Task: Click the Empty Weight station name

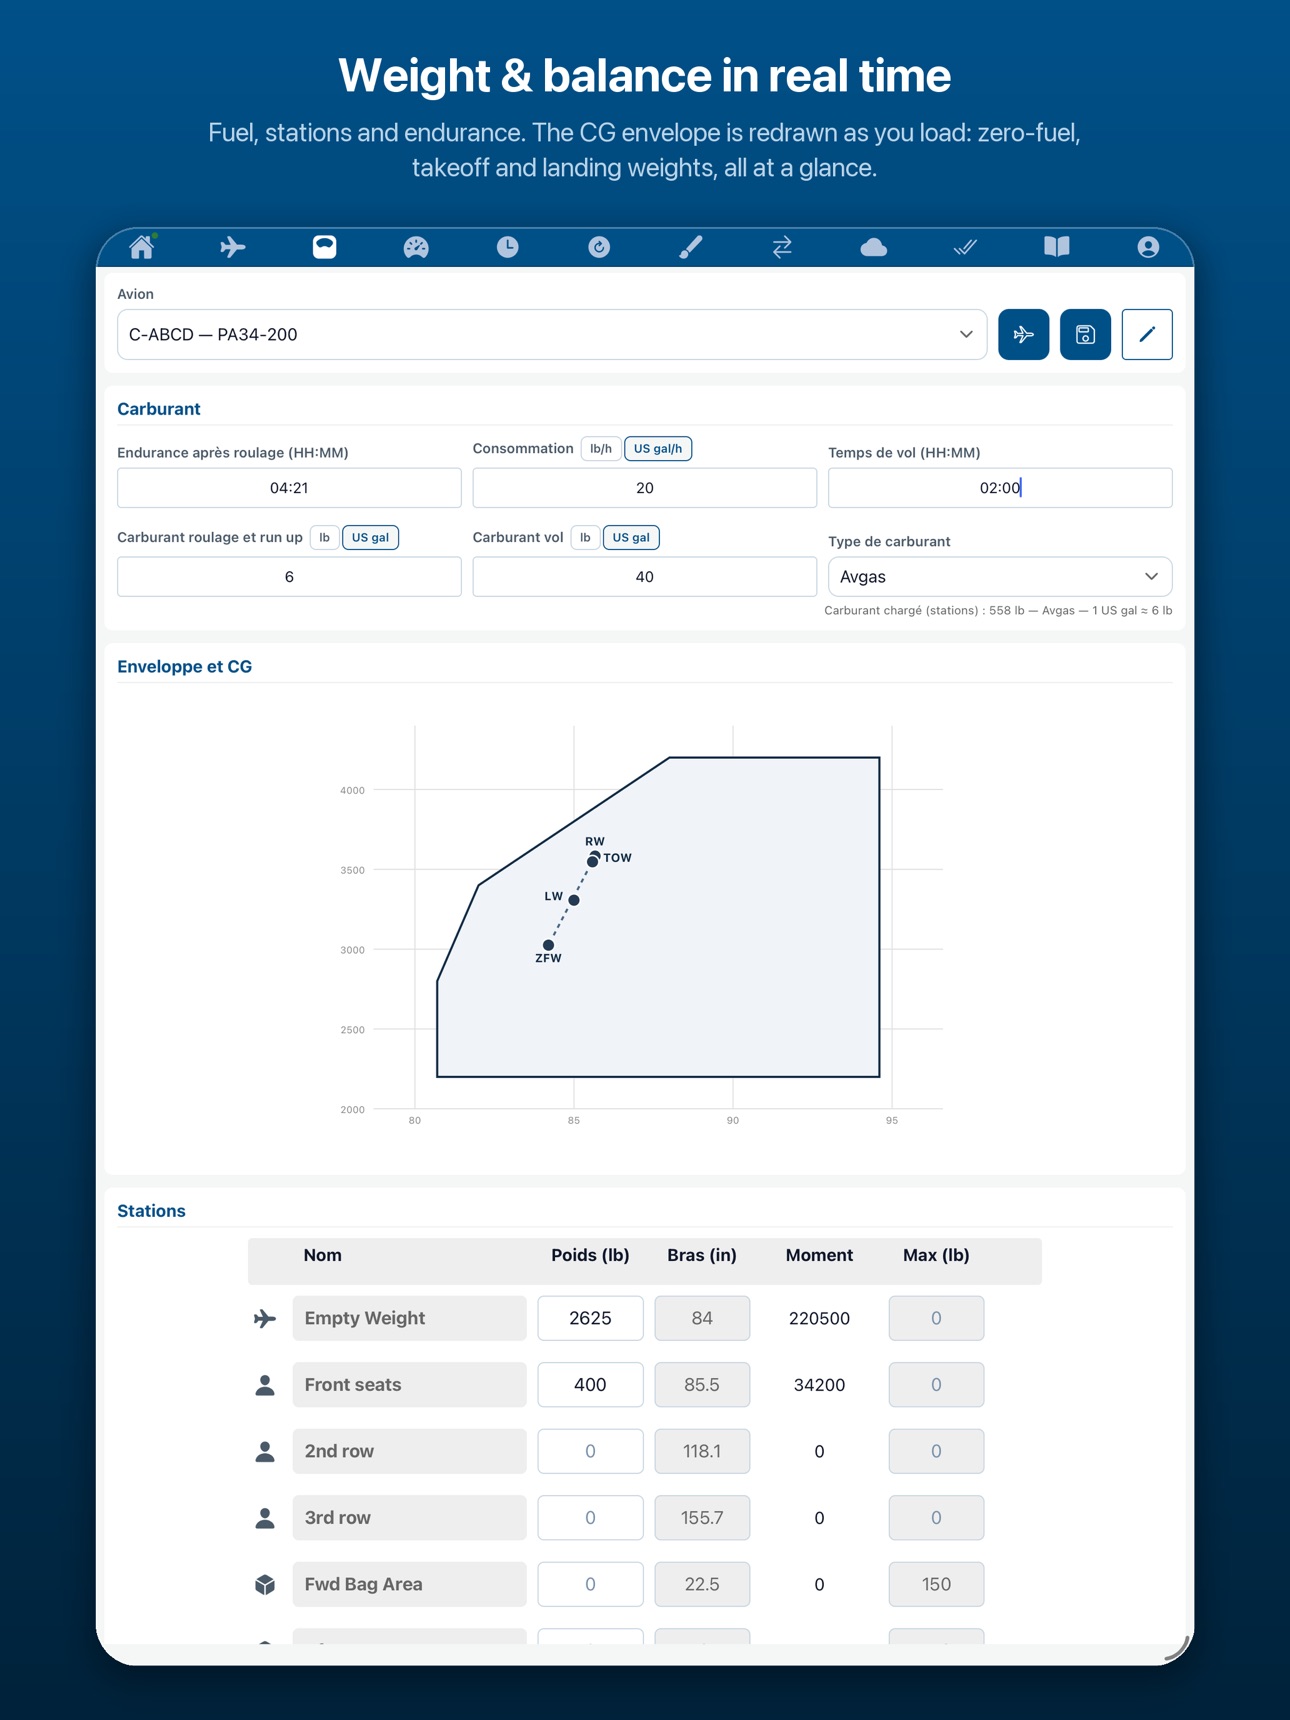Action: [x=409, y=1318]
